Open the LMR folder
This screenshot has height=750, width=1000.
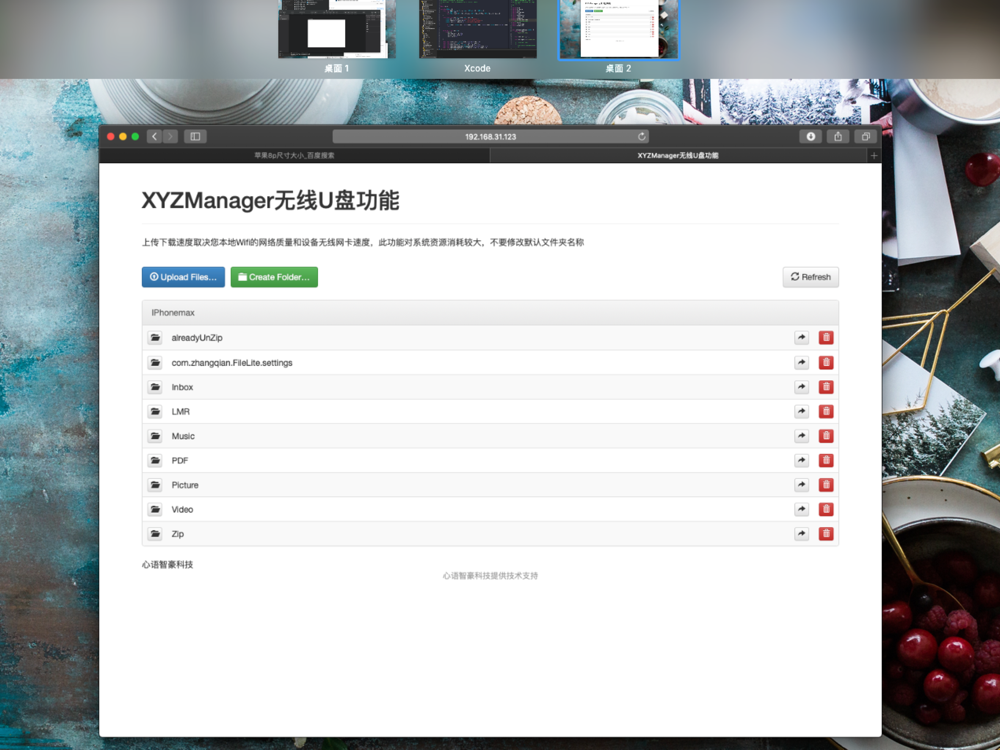click(180, 411)
